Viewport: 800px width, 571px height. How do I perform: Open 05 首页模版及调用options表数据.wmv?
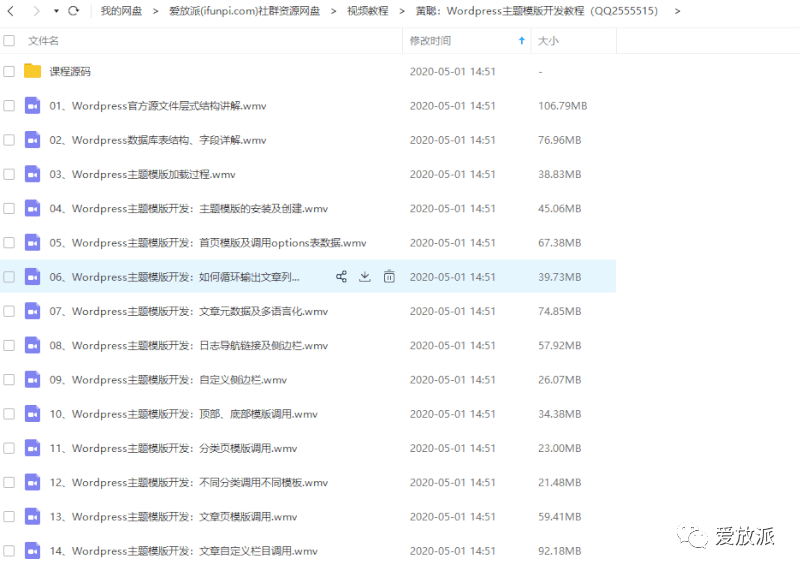(208, 242)
